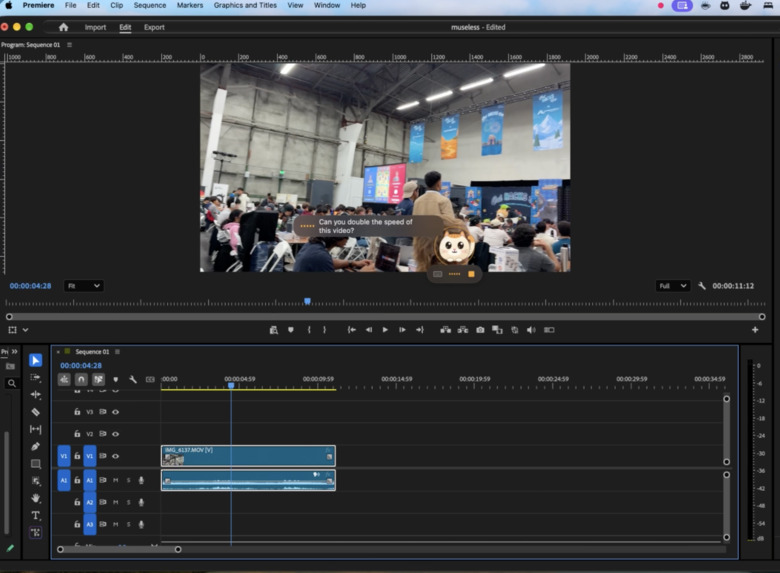This screenshot has width=780, height=573.
Task: Open timeline display settings wrench
Action: pos(132,380)
